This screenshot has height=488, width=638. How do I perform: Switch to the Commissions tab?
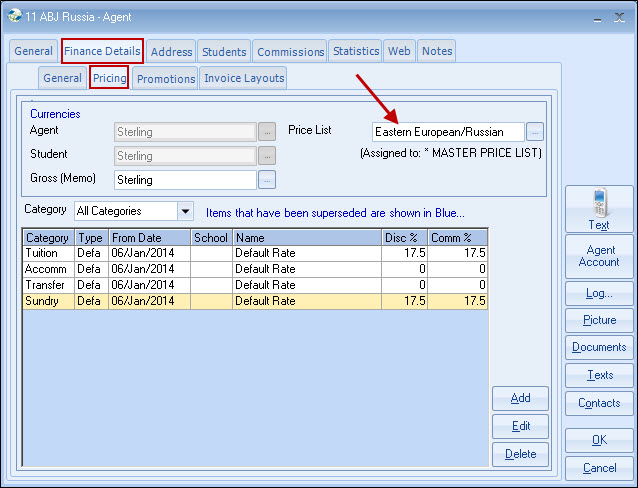pos(290,52)
